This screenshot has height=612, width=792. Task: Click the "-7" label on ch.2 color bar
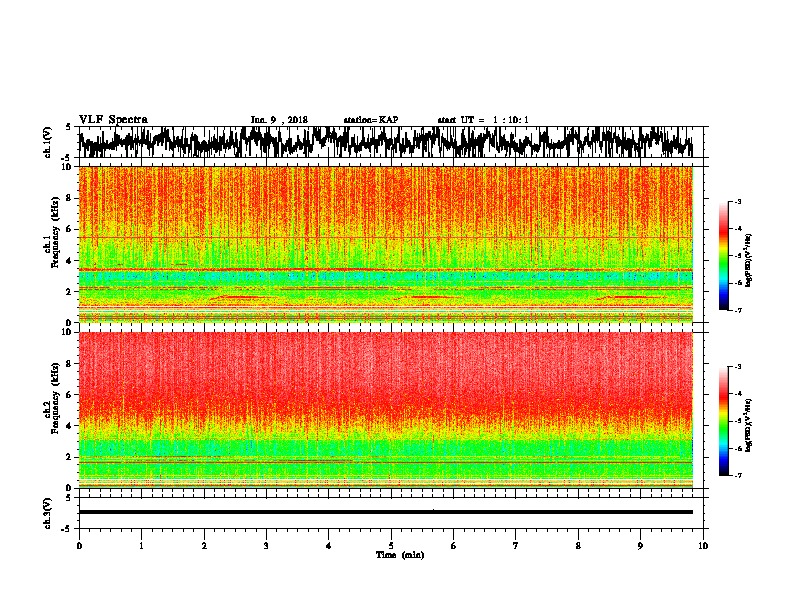(738, 475)
